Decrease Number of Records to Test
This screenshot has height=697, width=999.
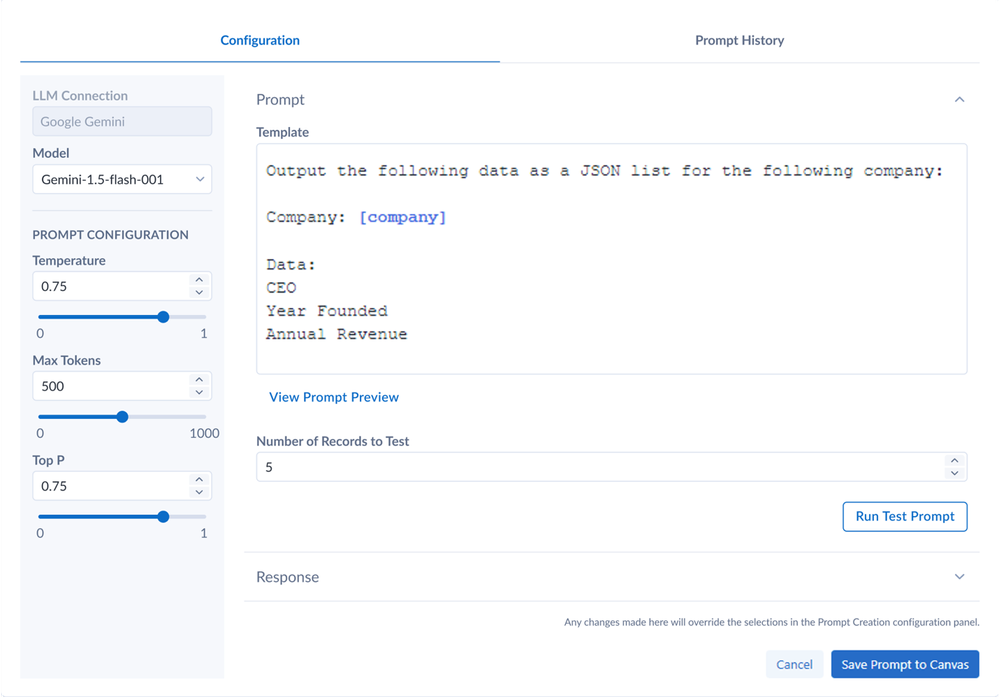coord(954,473)
